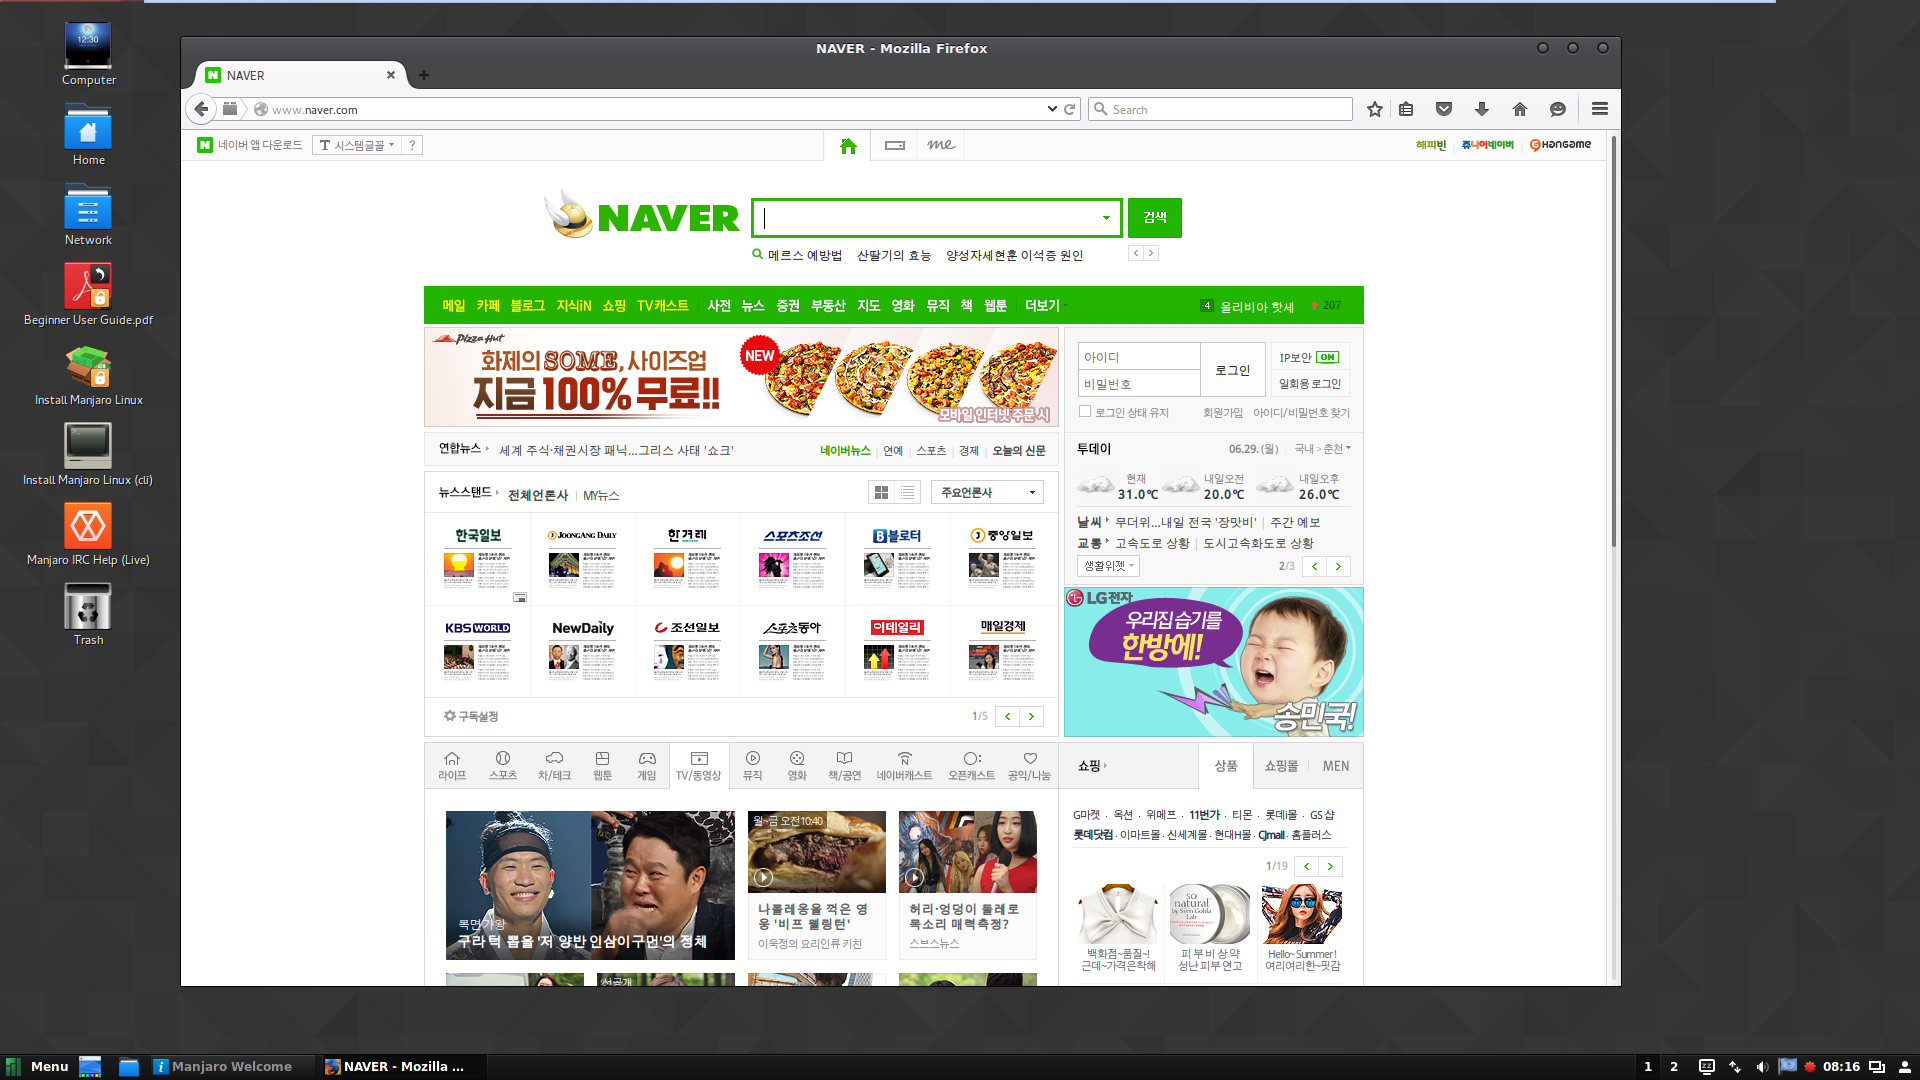Image resolution: width=1920 pixels, height=1080 pixels.
Task: Focus the 비밀번호 password field
Action: (x=1139, y=384)
